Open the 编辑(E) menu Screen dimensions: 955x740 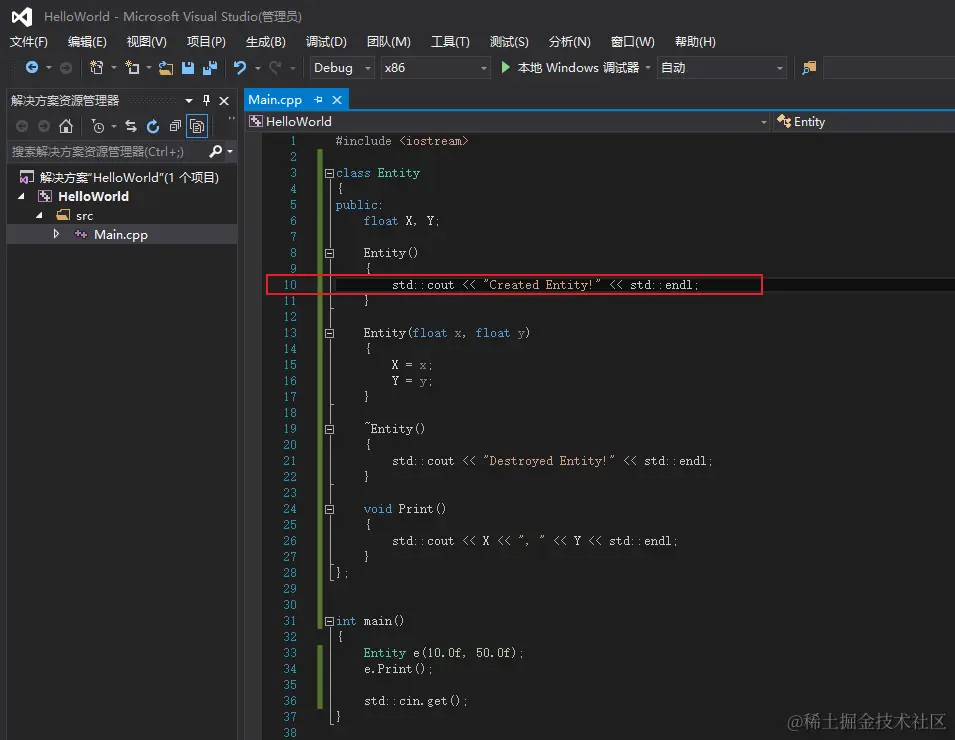tap(87, 41)
